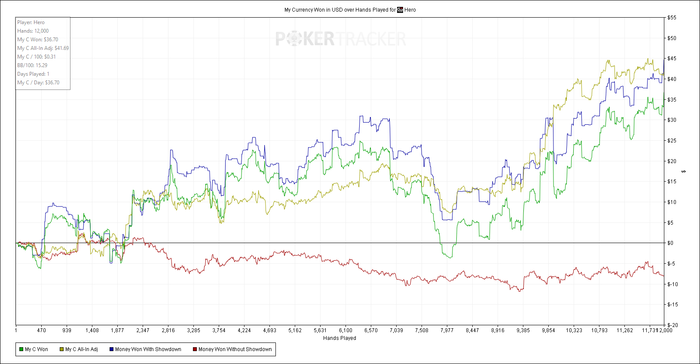Click the 470 x-axis tick label
Image resolution: width=700 pixels, height=364 pixels.
pos(41,331)
